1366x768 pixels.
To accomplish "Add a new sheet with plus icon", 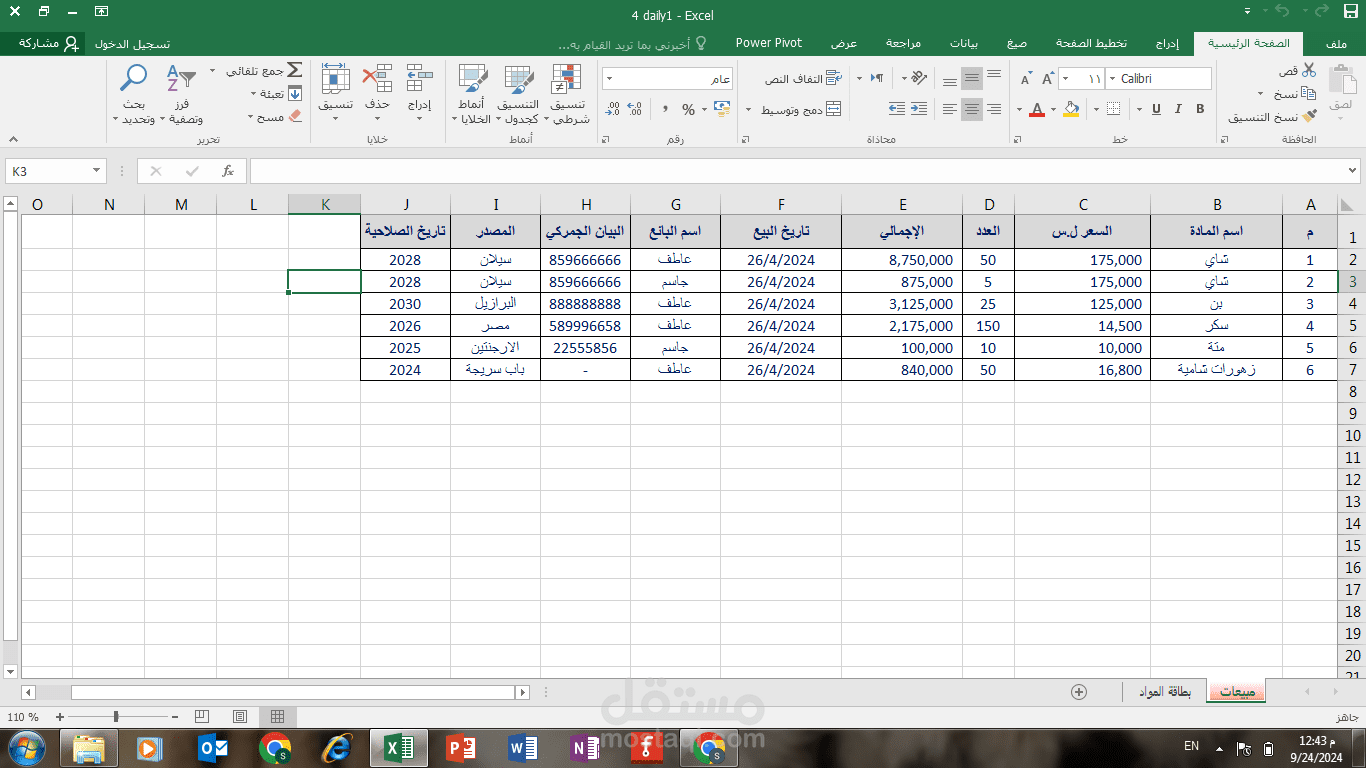I will coord(1079,691).
